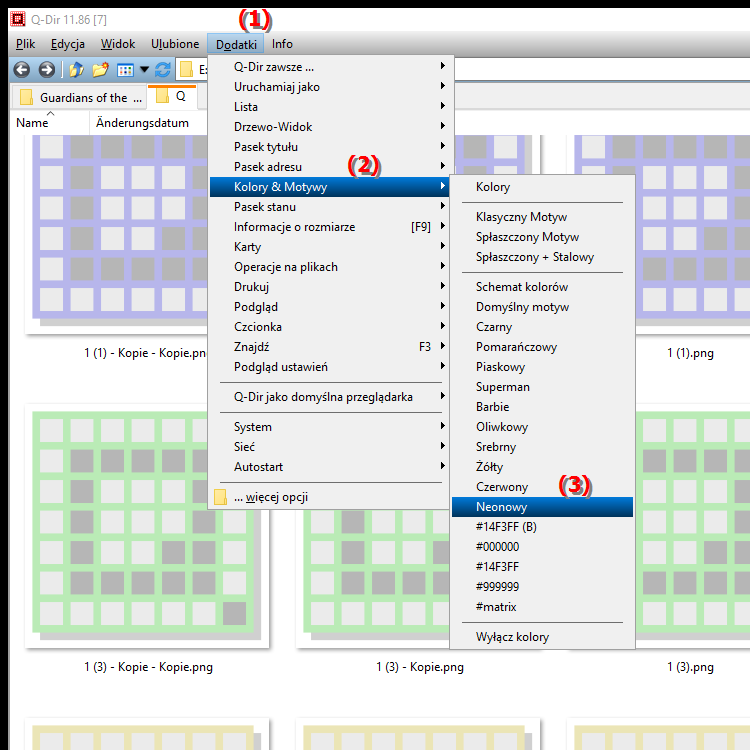
Task: Select Spłaszczony Motyw theme
Action: pyautogui.click(x=542, y=237)
